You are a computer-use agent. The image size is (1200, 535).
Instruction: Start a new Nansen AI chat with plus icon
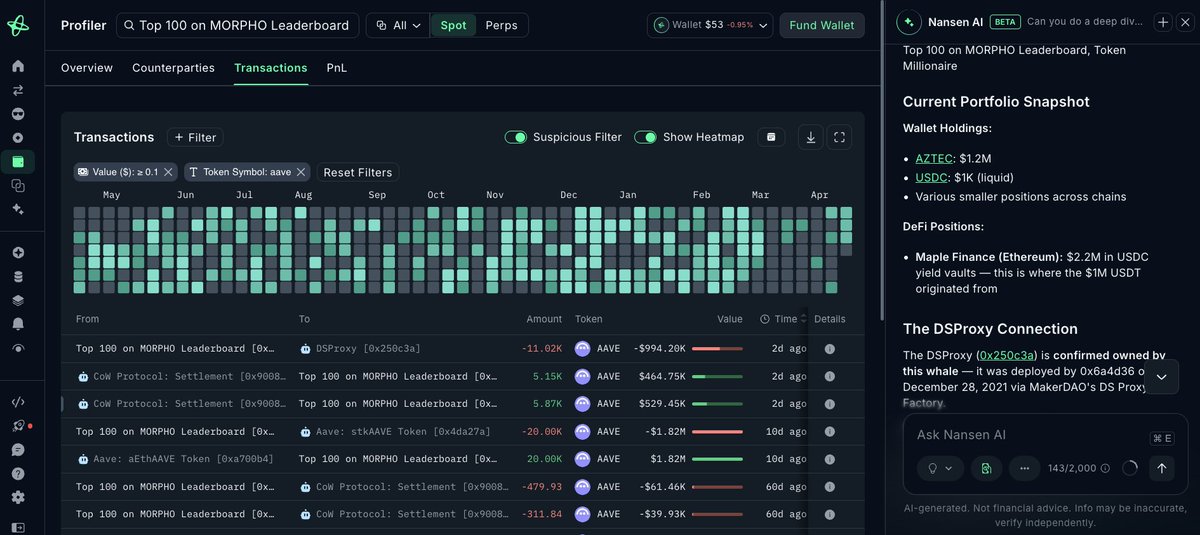(1163, 22)
